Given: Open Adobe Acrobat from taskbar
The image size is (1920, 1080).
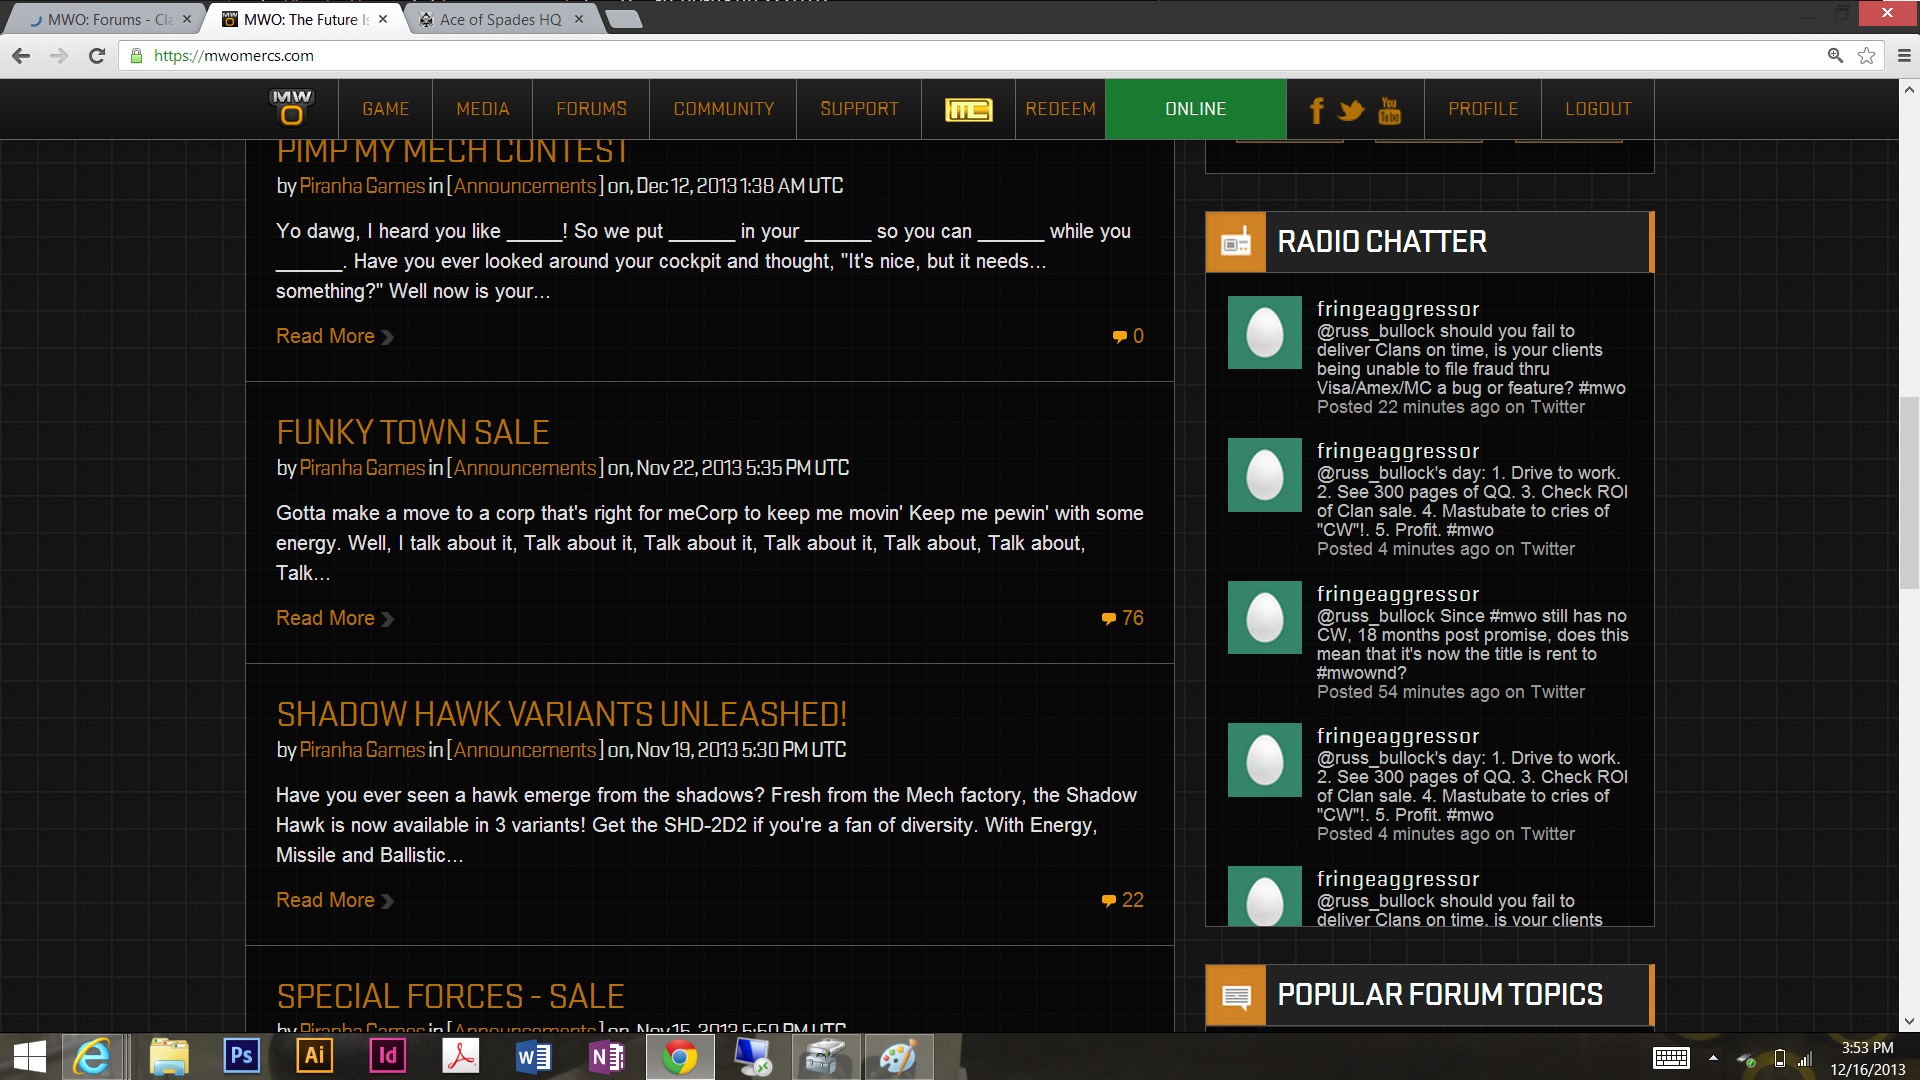Looking at the screenshot, I should pyautogui.click(x=461, y=1056).
